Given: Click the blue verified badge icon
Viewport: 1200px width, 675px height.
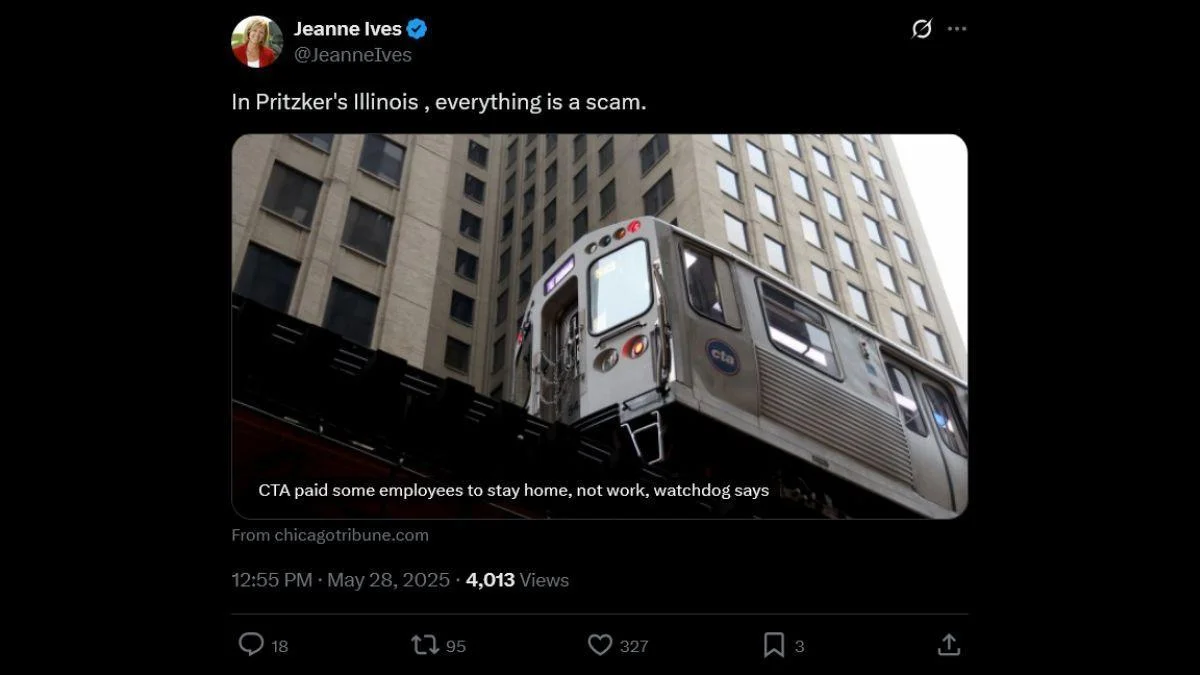Looking at the screenshot, I should point(417,29).
